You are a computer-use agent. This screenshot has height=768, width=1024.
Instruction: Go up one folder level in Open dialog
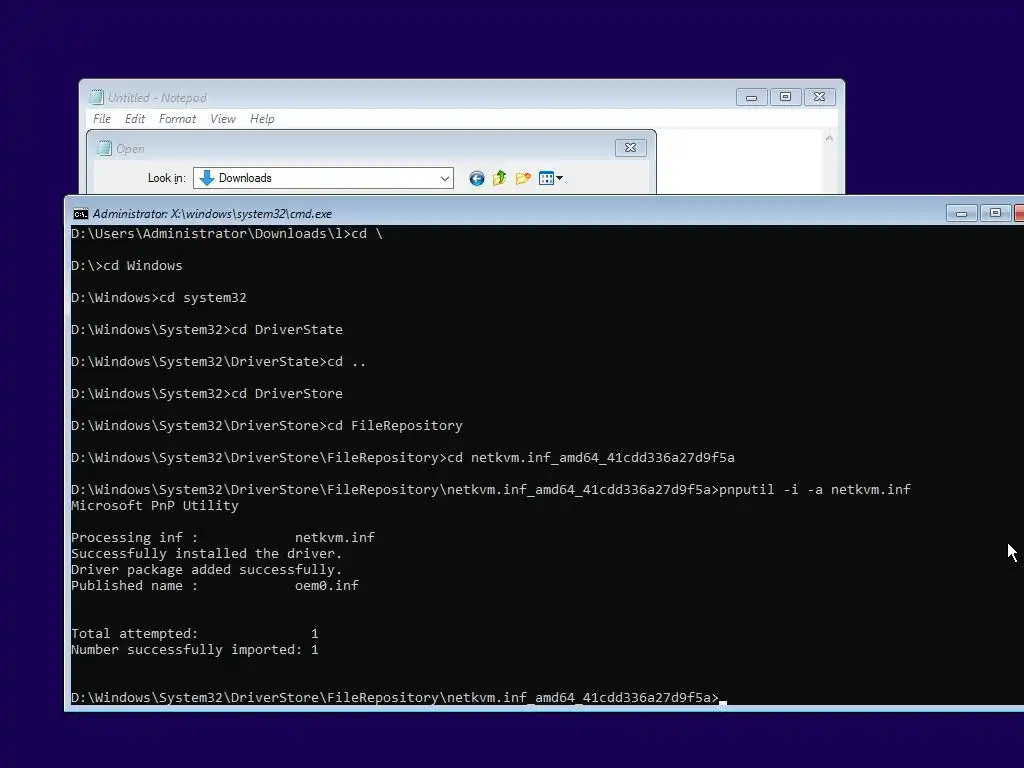tap(500, 178)
